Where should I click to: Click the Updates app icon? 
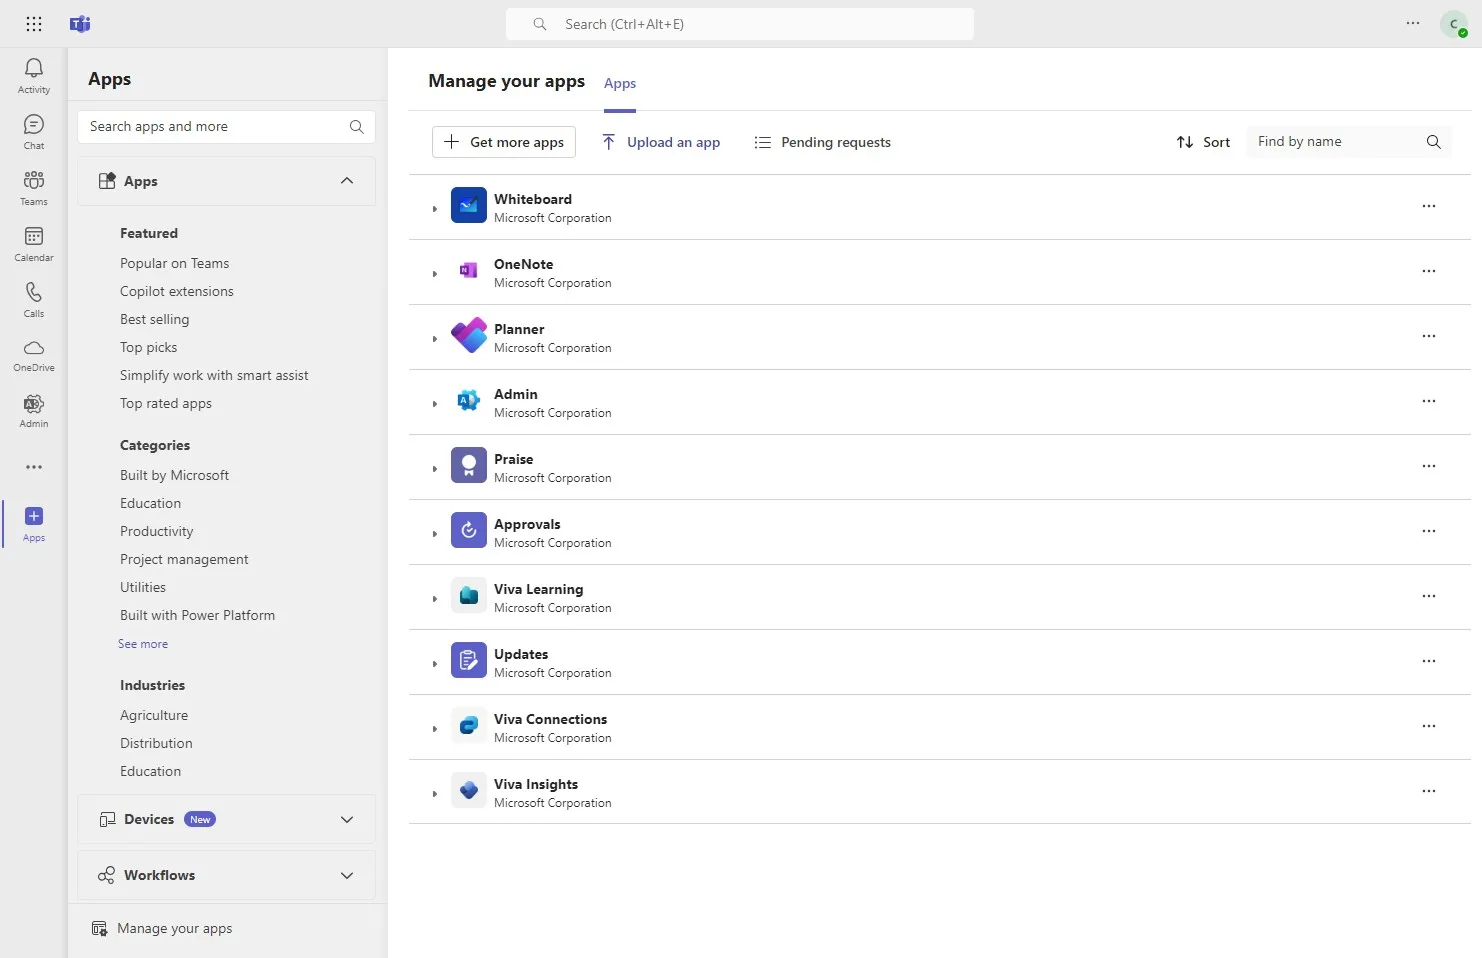point(469,661)
